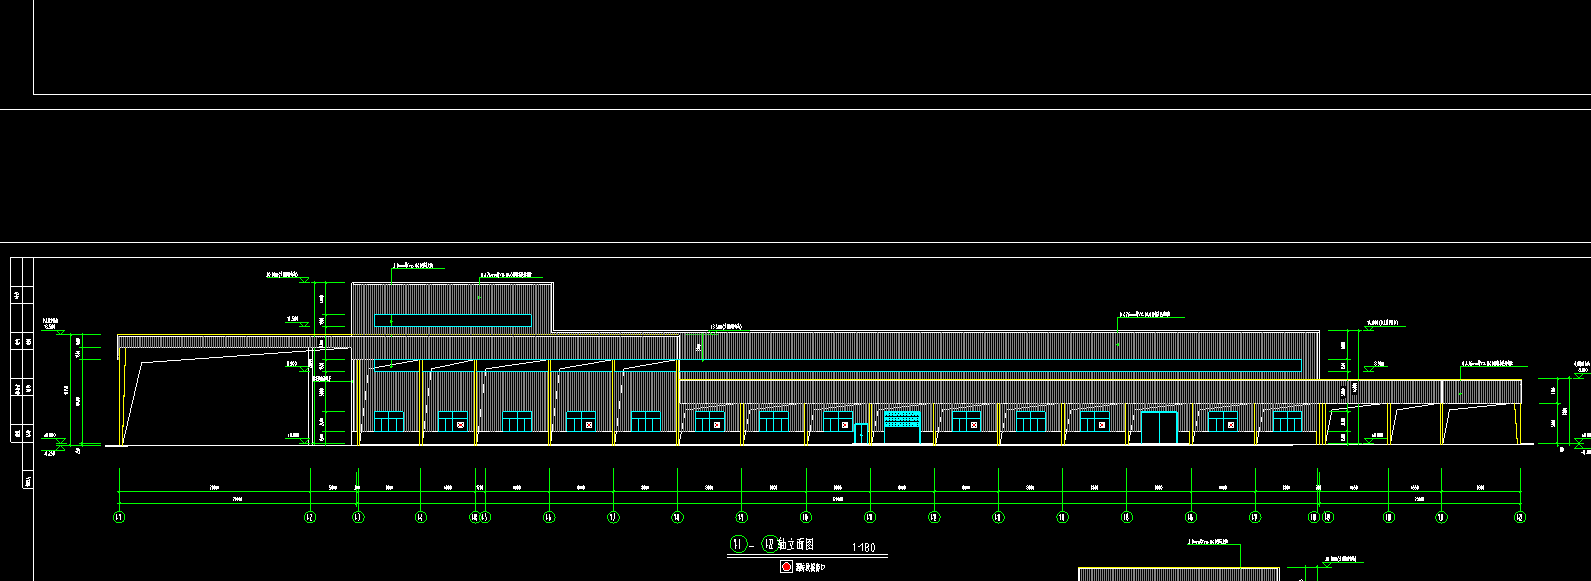Select the partial building elevation at bottom right
The height and width of the screenshot is (581, 1591).
pyautogui.click(x=1178, y=574)
